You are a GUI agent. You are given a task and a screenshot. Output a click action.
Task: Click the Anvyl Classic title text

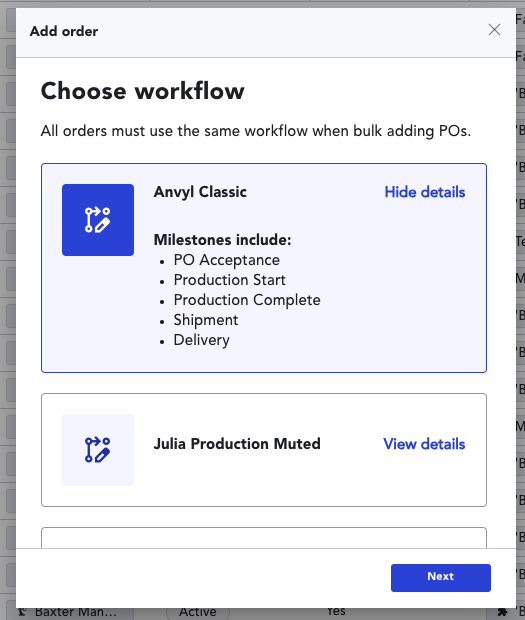200,192
